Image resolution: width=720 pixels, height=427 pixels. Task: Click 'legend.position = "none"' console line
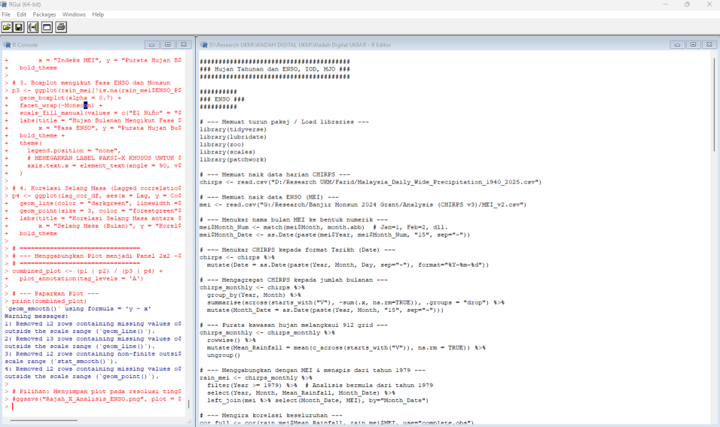[x=74, y=151]
